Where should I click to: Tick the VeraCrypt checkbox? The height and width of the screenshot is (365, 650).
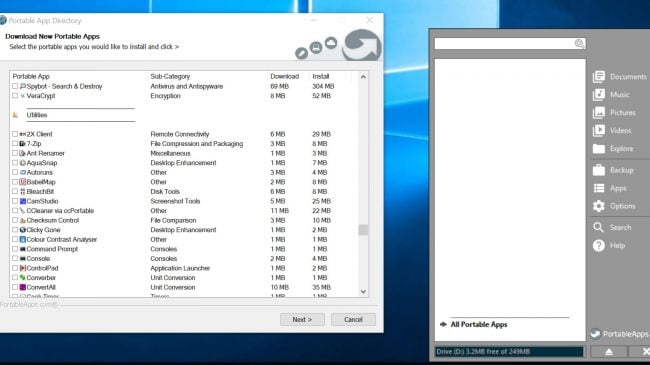pos(15,96)
